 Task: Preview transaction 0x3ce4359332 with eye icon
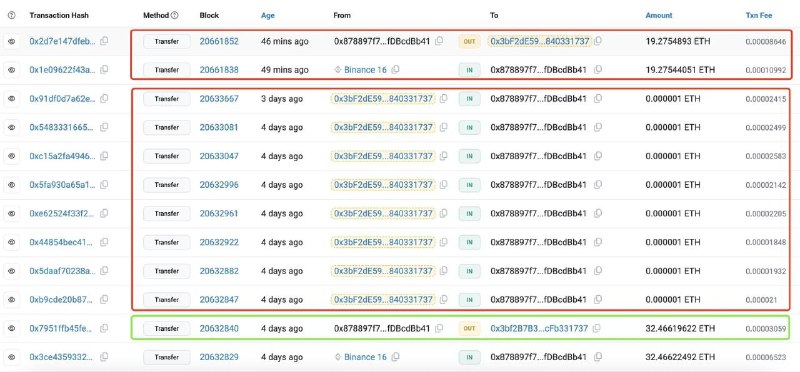click(12, 357)
